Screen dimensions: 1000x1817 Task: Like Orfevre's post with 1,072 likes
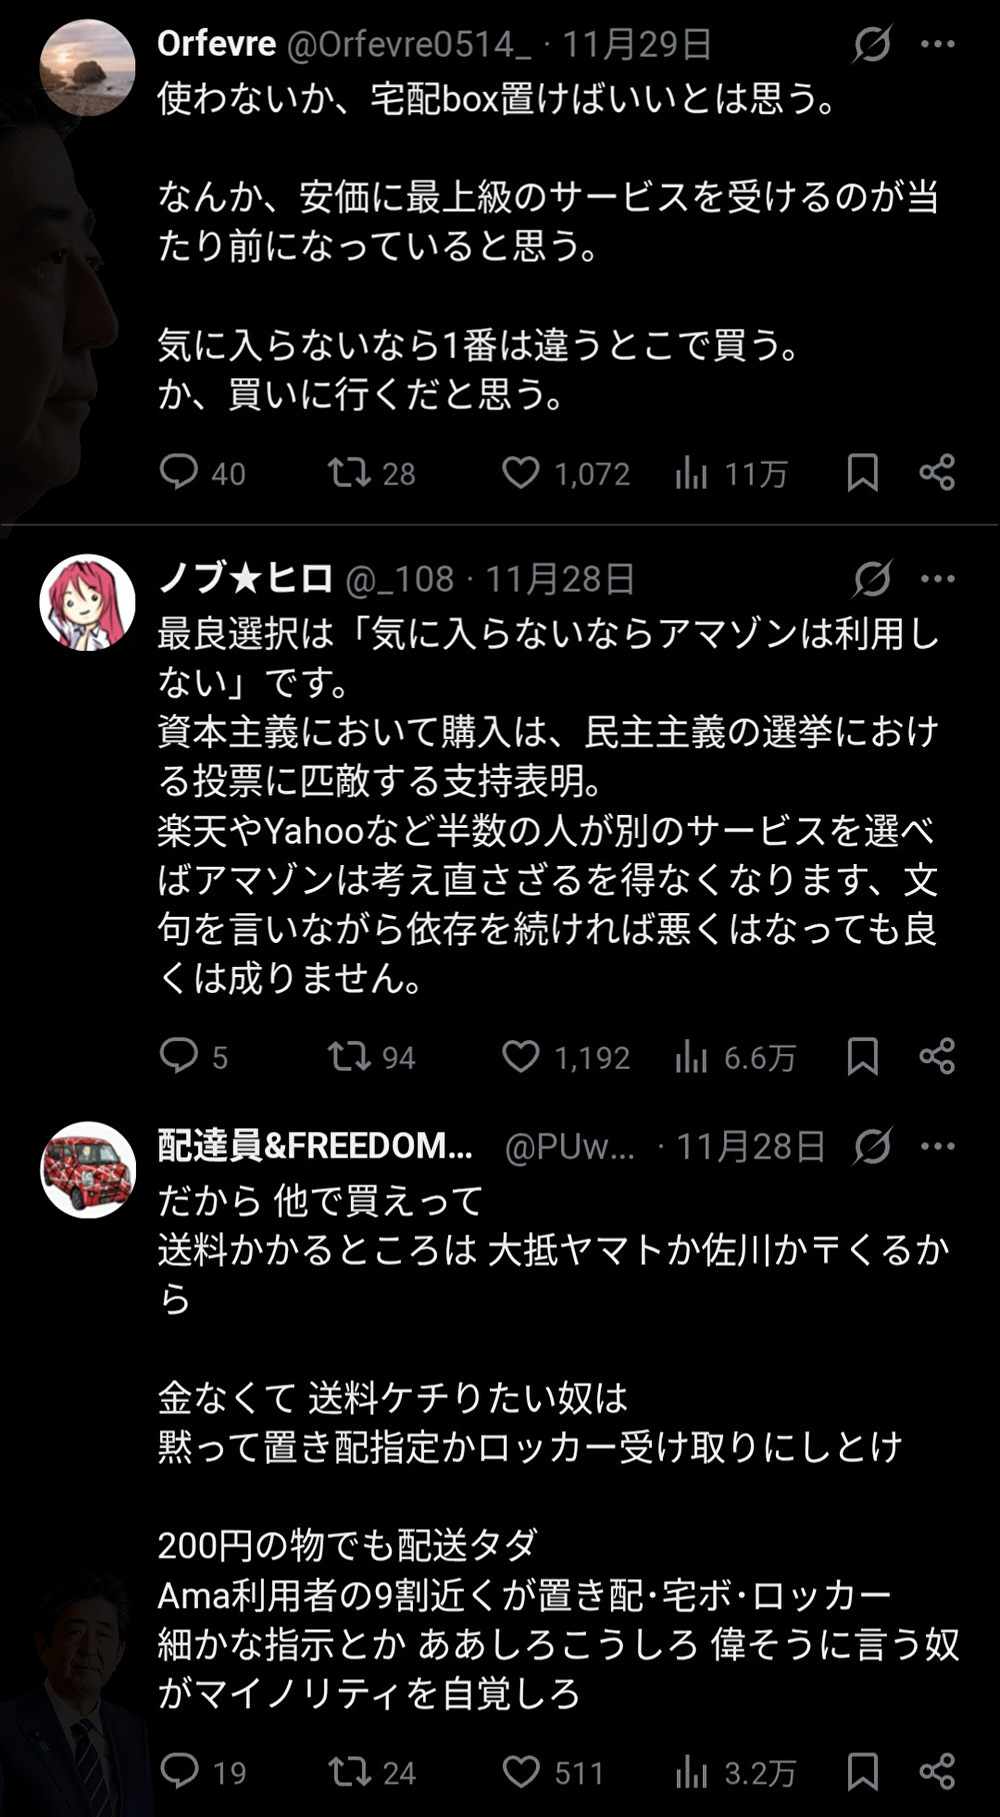(520, 472)
